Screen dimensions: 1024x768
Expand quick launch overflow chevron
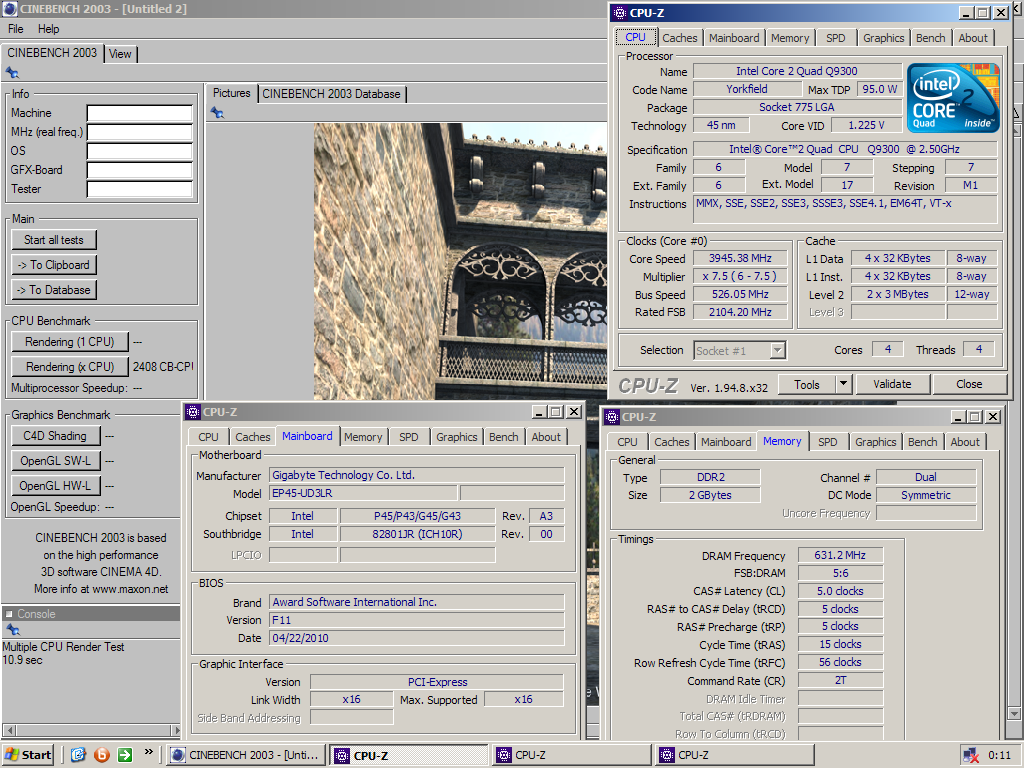pyautogui.click(x=149, y=752)
